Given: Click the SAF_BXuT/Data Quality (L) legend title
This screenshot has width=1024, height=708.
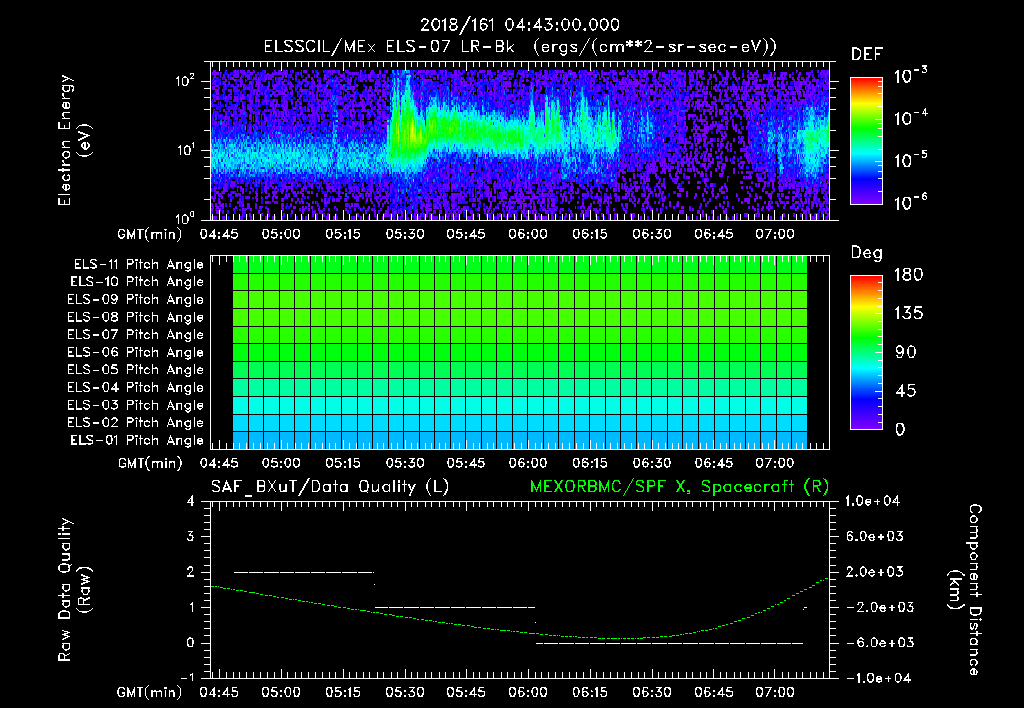Looking at the screenshot, I should pos(330,487).
